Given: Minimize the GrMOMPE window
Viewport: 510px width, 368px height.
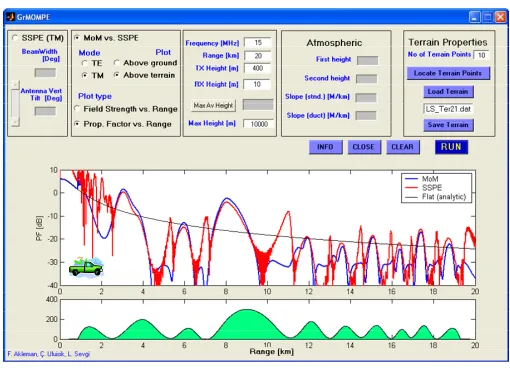Looking at the screenshot, I should pyautogui.click(x=474, y=17).
